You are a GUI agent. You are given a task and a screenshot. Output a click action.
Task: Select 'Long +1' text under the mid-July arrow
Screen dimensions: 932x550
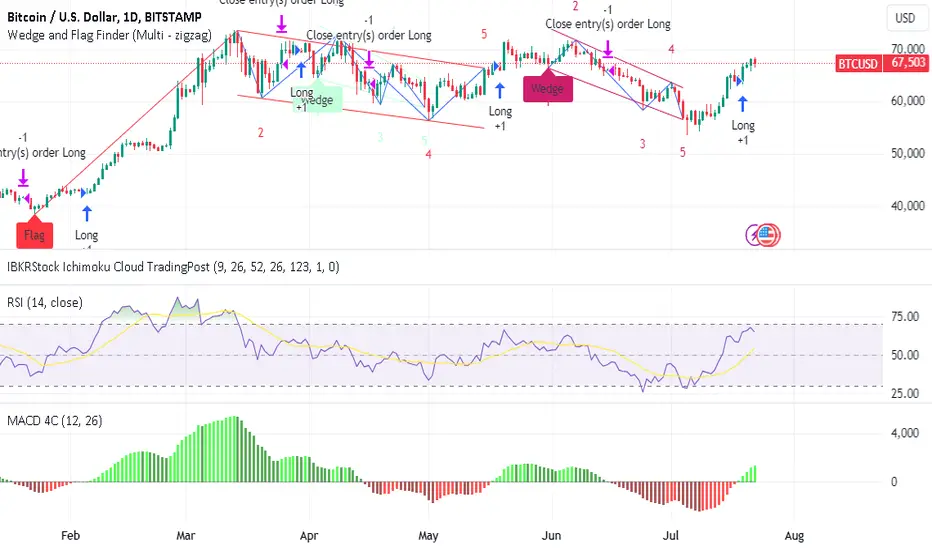click(x=743, y=133)
